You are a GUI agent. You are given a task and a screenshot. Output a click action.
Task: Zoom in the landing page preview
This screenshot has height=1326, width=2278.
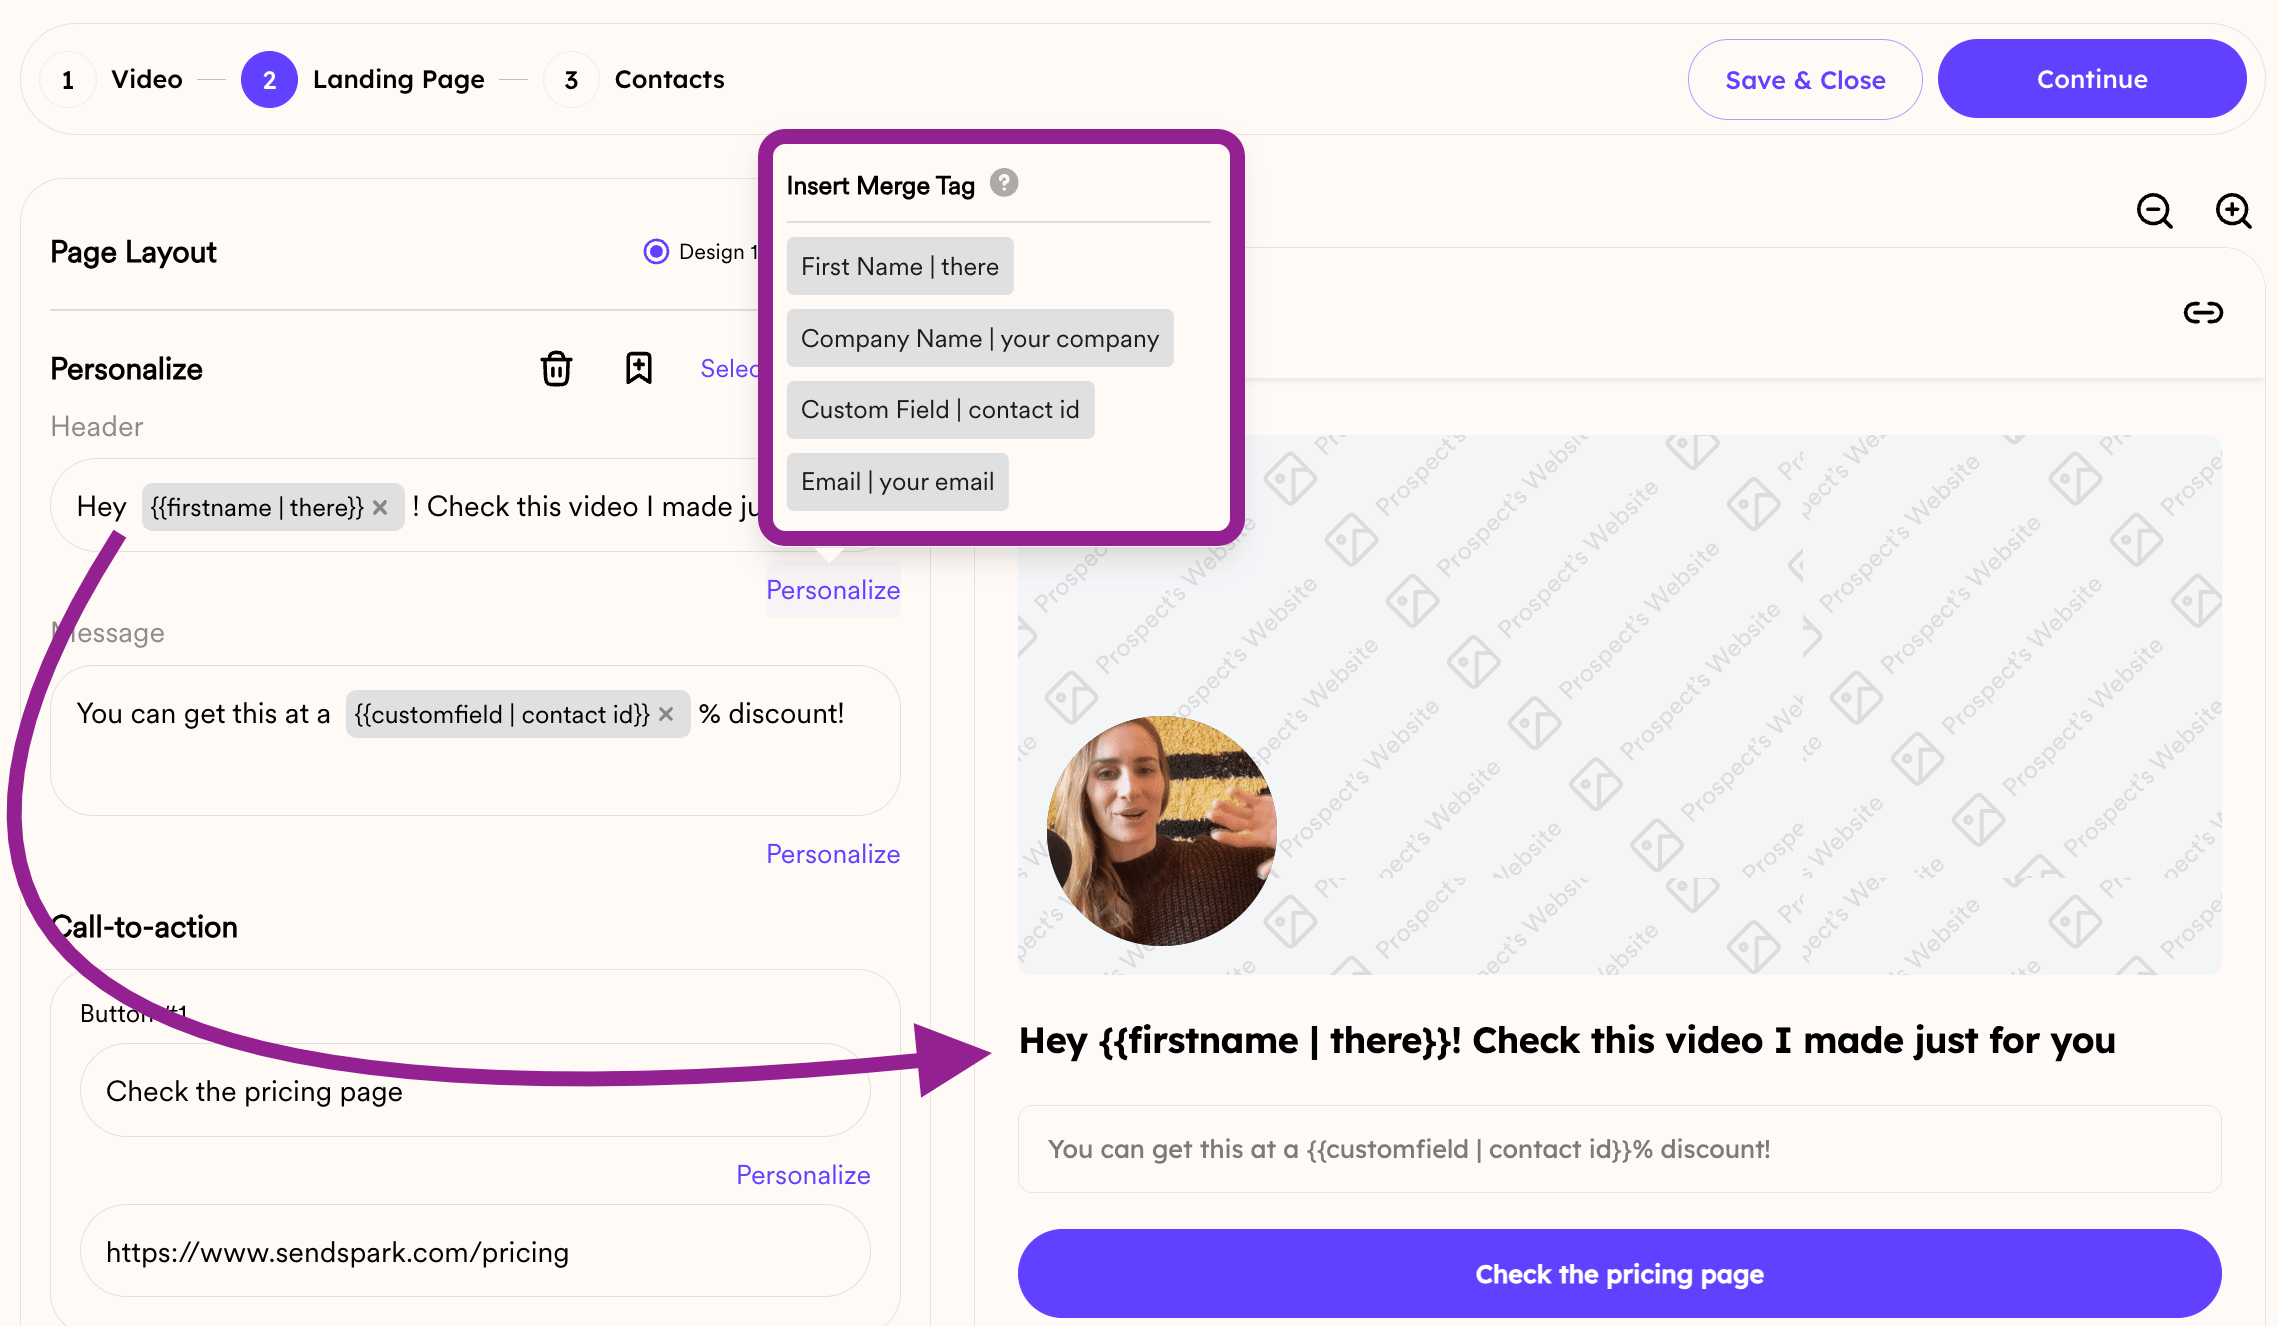2233,211
